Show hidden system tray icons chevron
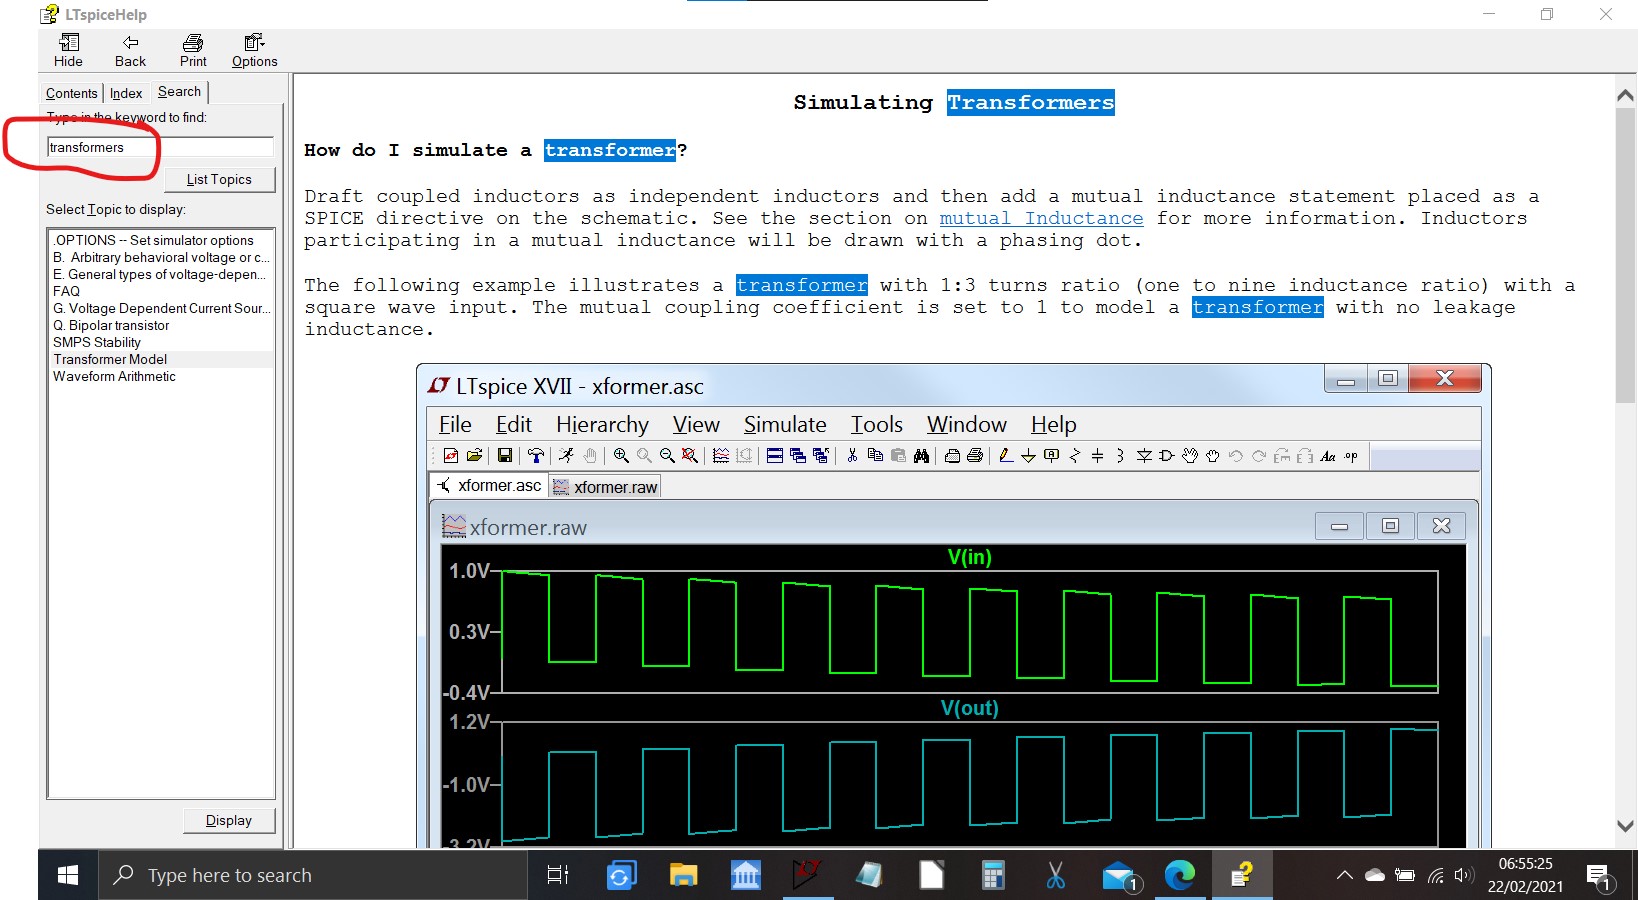 pos(1345,875)
